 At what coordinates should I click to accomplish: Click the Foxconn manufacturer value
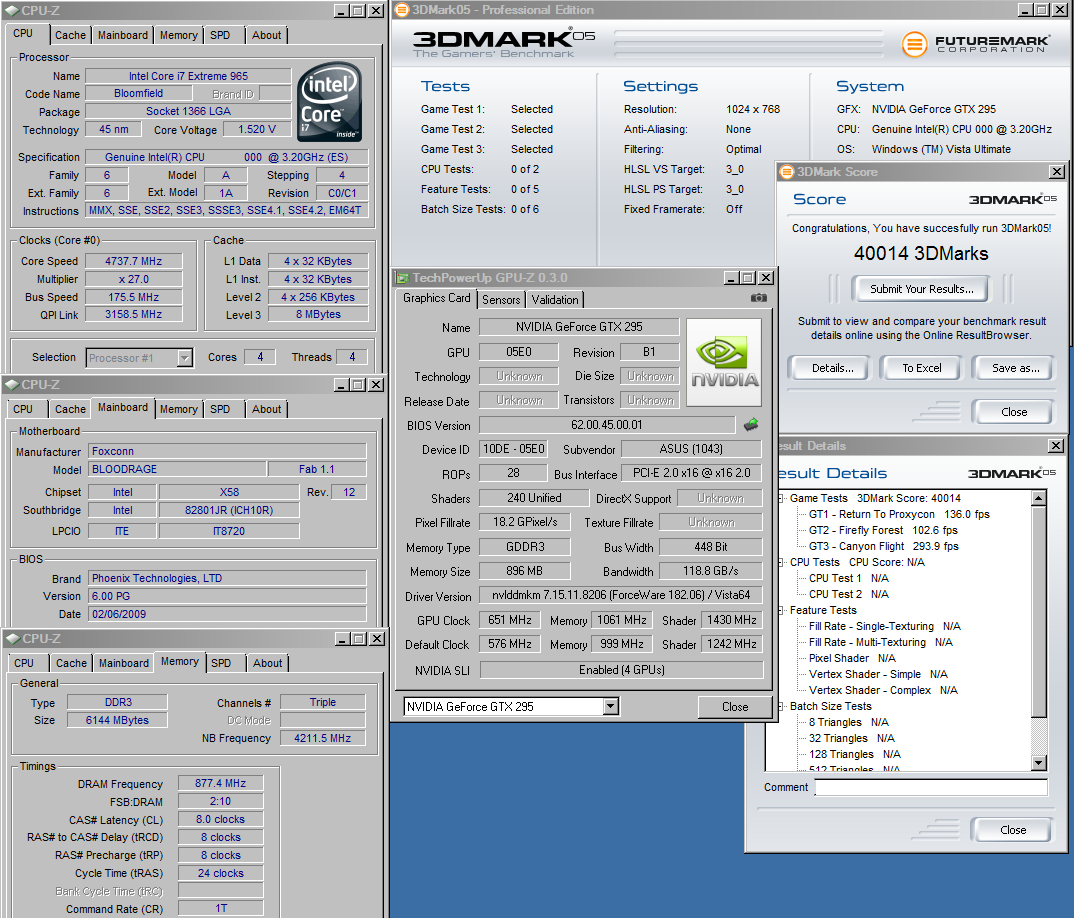click(x=227, y=451)
